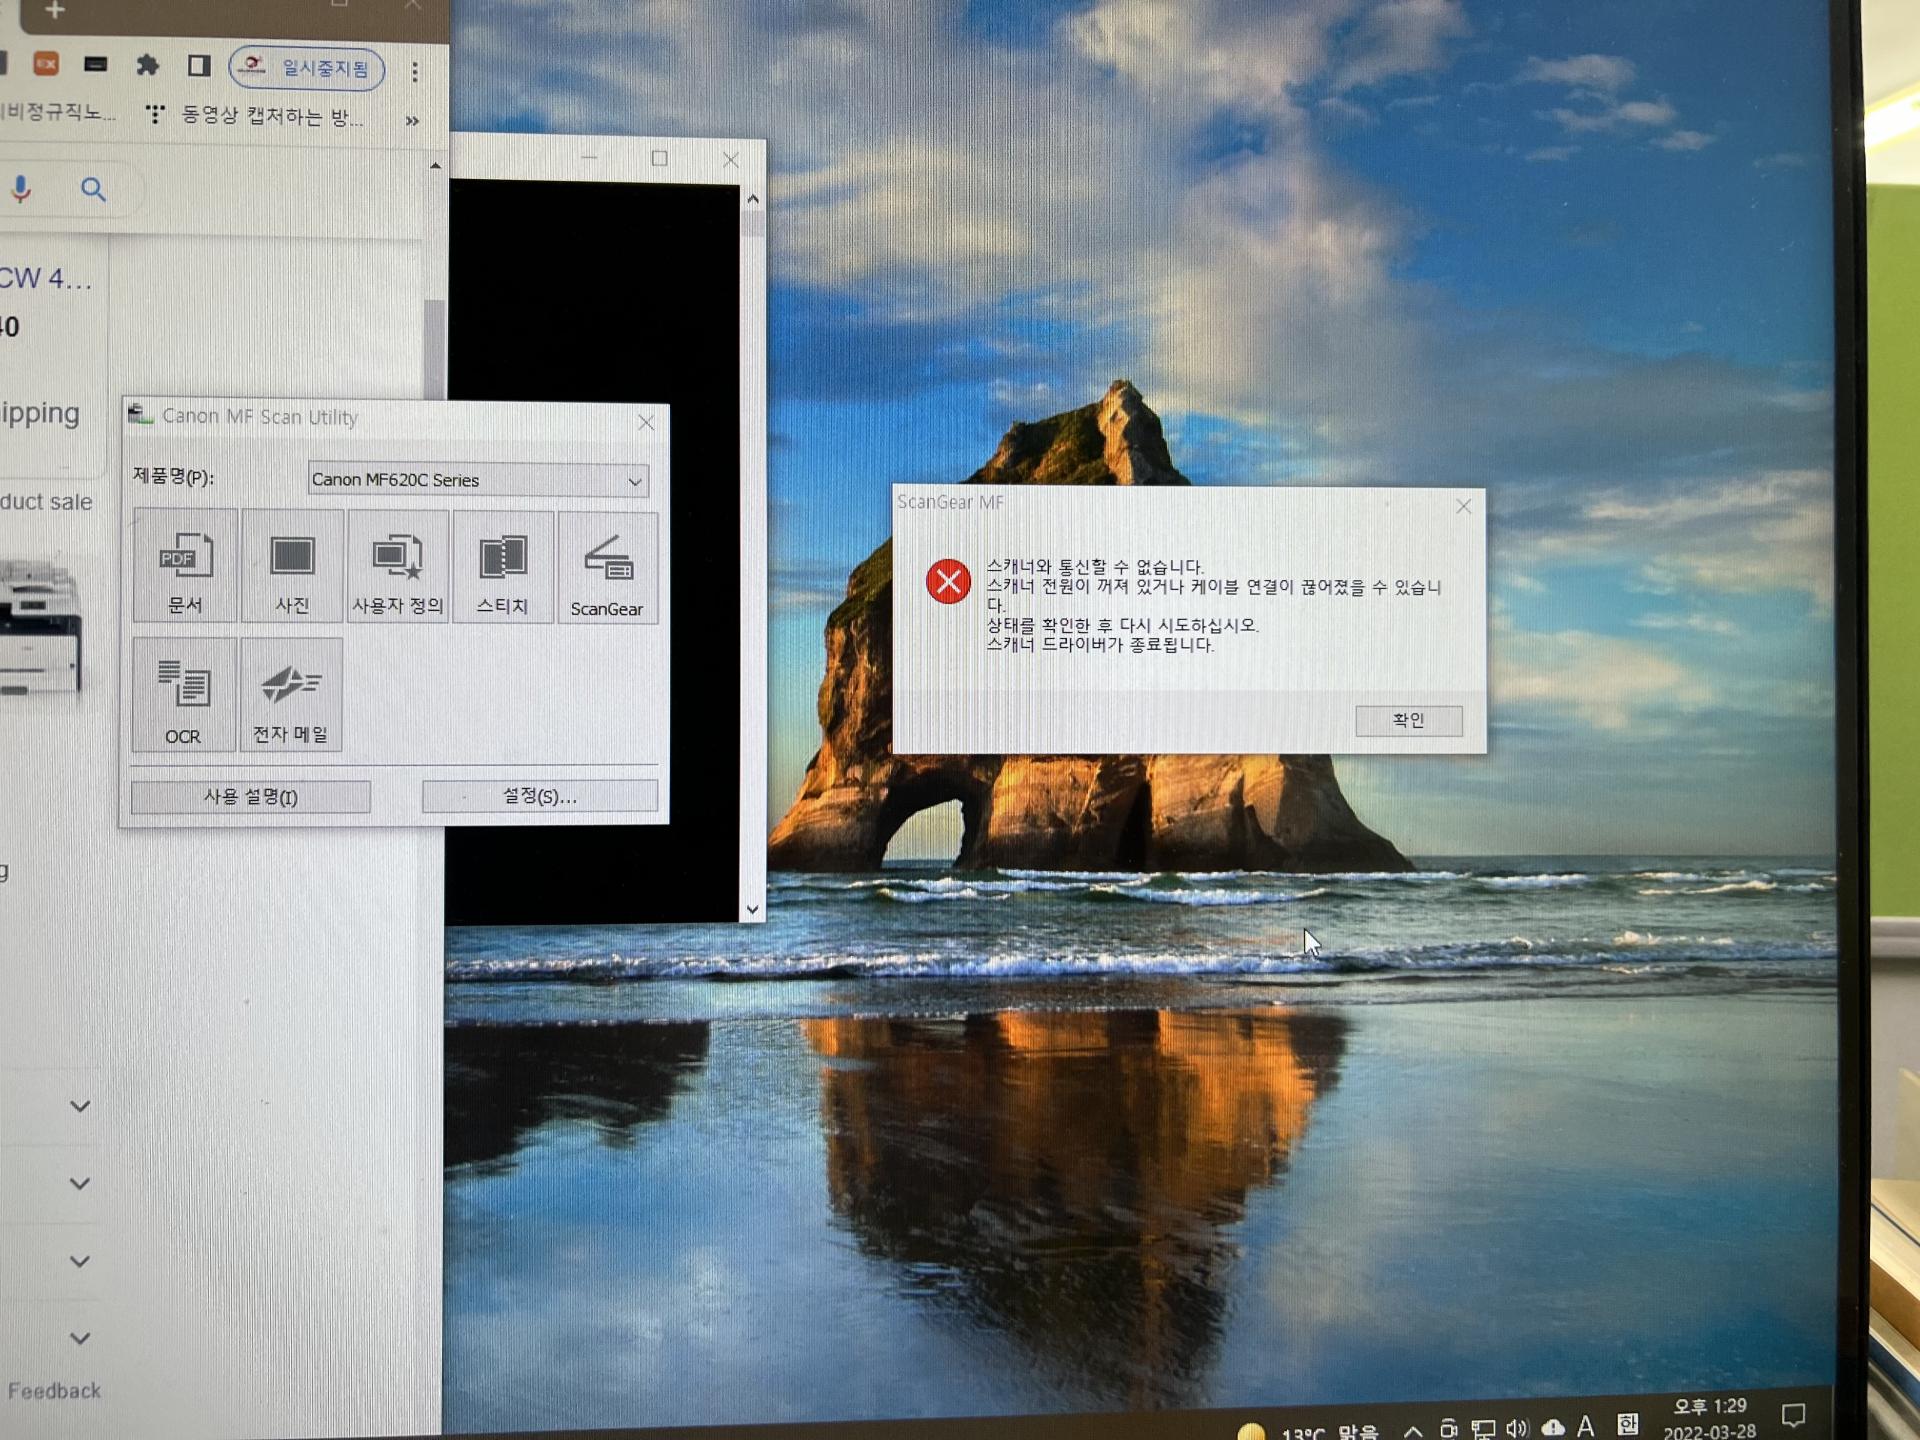The image size is (1920, 1440).
Task: Click scrollbar down arrow of black window
Action: pos(752,909)
